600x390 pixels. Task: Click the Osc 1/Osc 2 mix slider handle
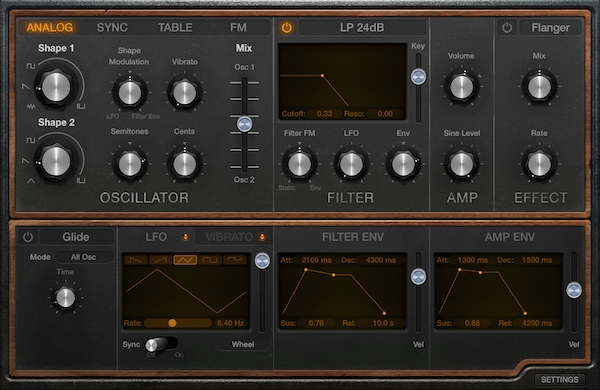245,124
